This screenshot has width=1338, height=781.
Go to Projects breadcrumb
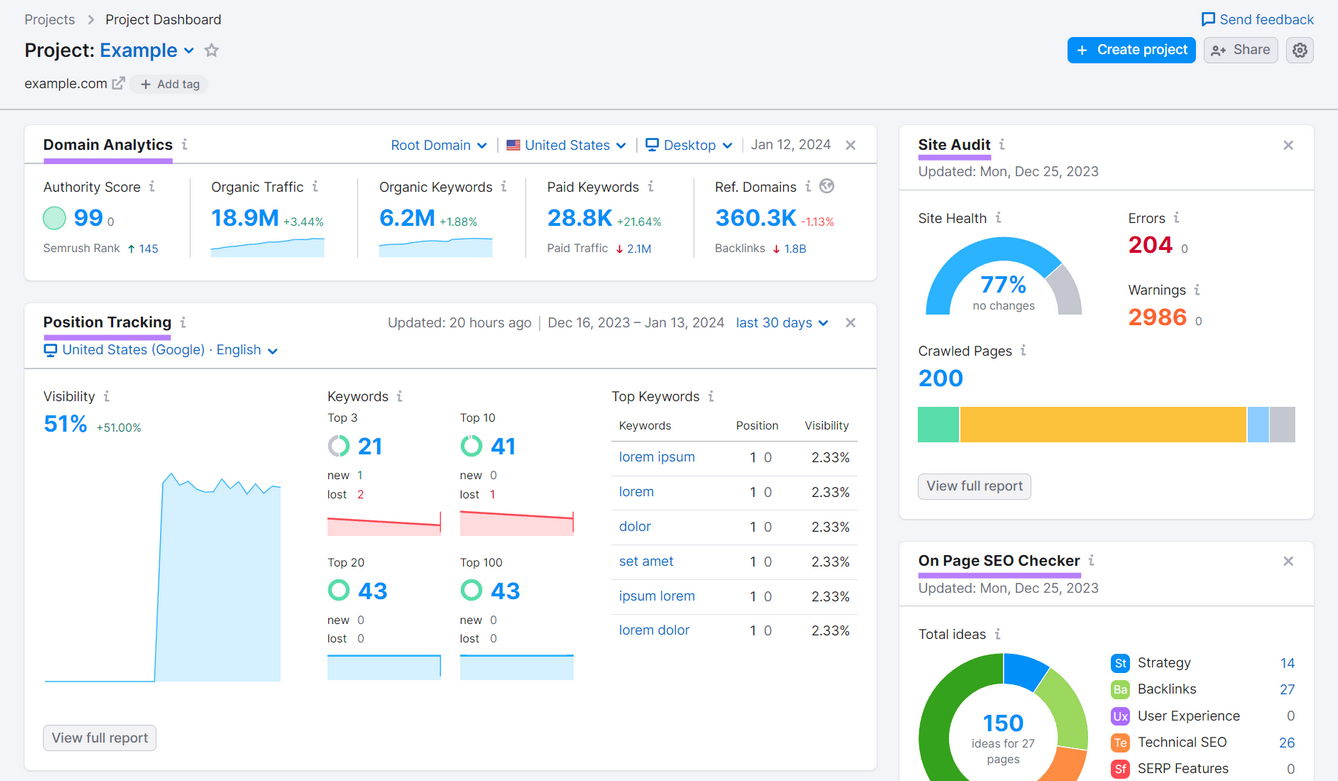coord(50,19)
